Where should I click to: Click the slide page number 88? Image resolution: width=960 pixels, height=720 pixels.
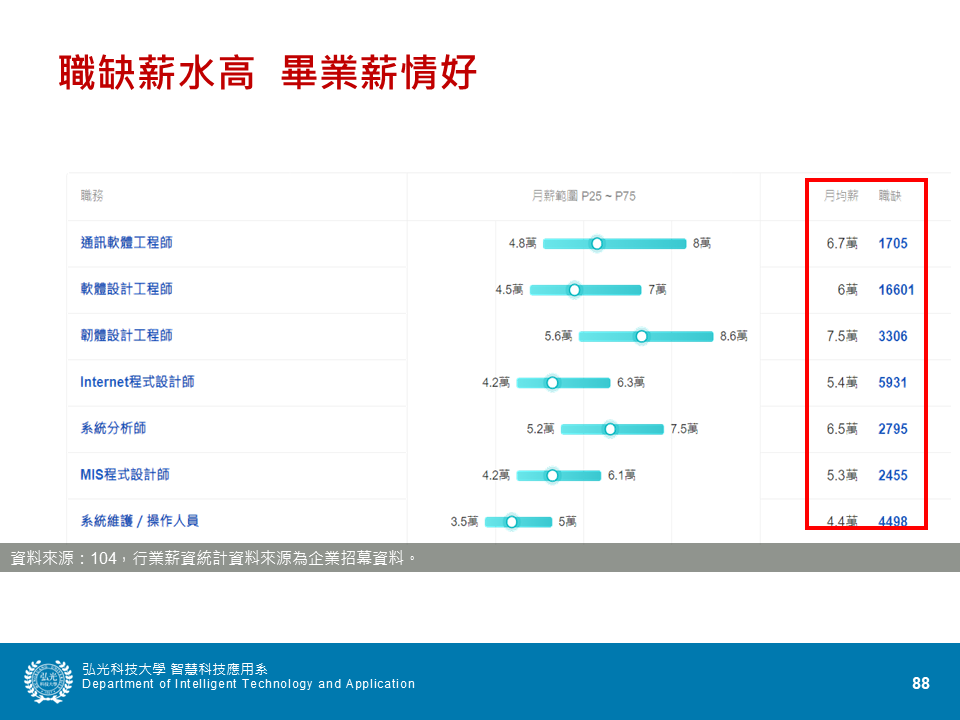(920, 683)
